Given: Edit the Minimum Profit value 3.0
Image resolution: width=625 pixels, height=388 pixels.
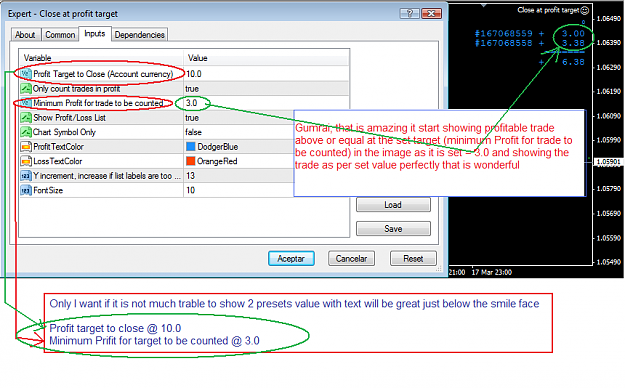Looking at the screenshot, I should pos(192,103).
